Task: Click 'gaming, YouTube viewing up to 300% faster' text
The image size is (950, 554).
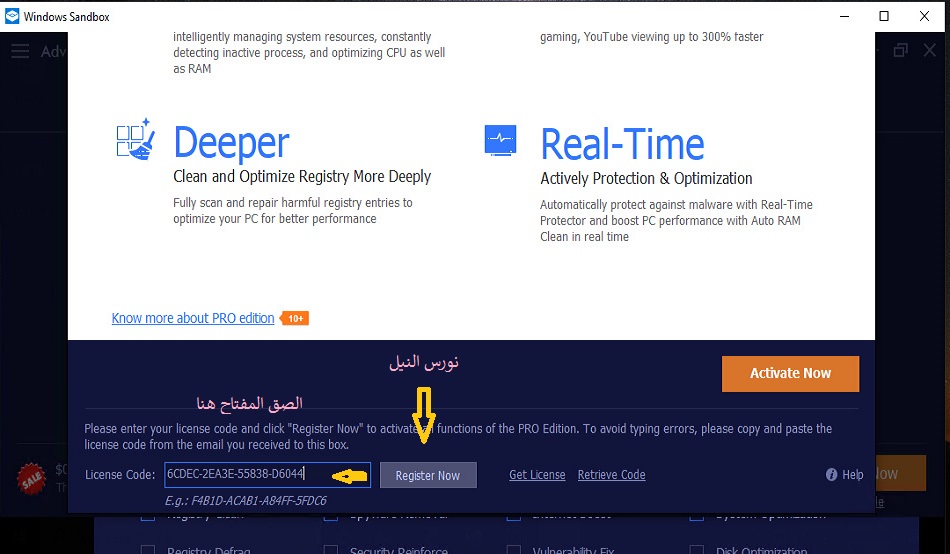Action: (651, 37)
